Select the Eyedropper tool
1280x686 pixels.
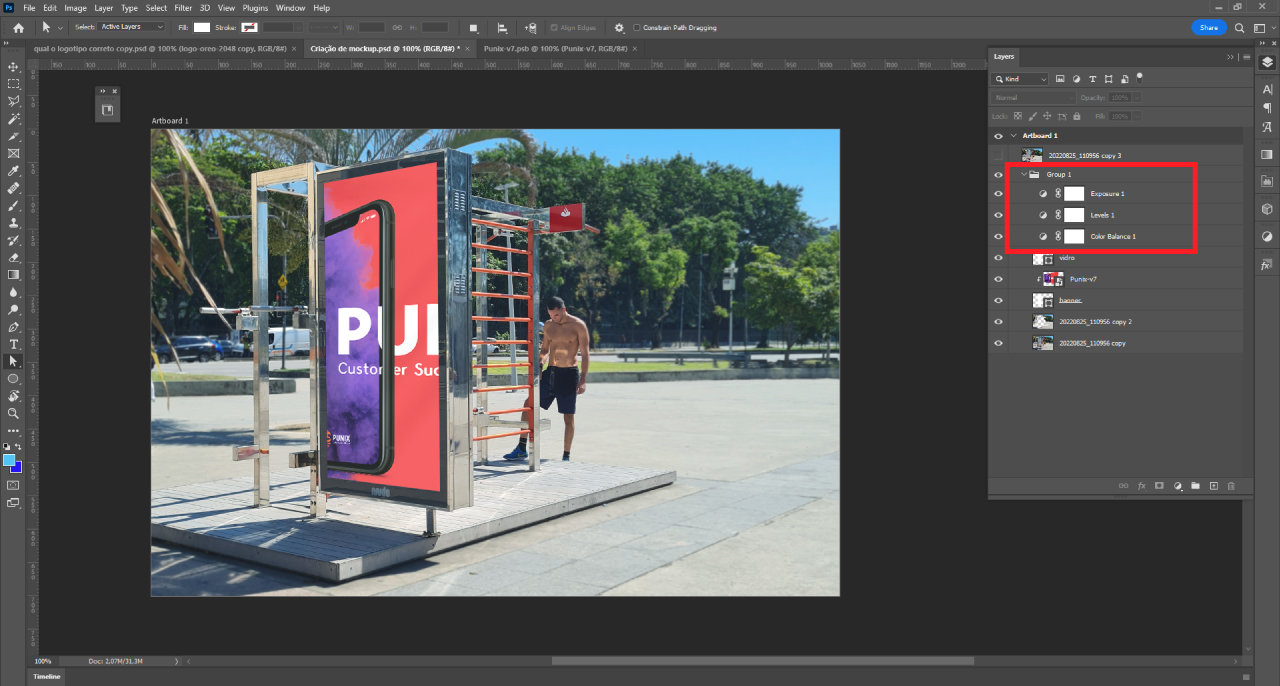click(x=14, y=171)
